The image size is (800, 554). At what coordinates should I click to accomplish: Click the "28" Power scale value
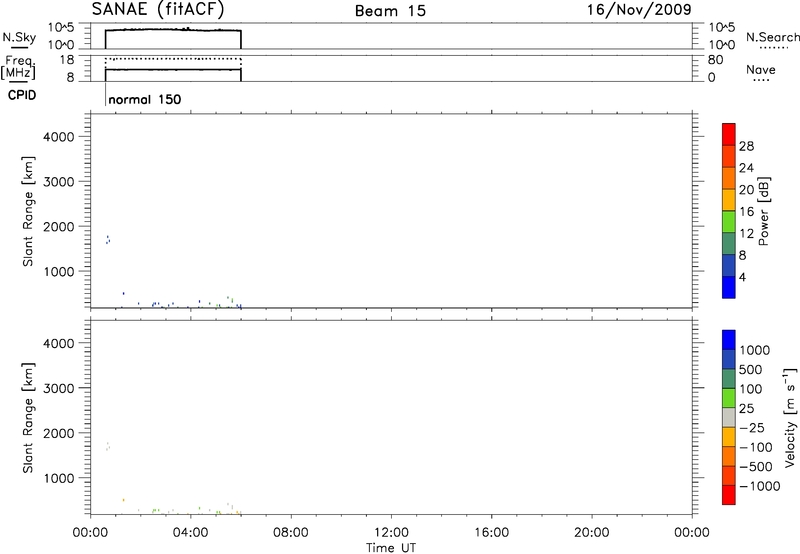[x=746, y=146]
